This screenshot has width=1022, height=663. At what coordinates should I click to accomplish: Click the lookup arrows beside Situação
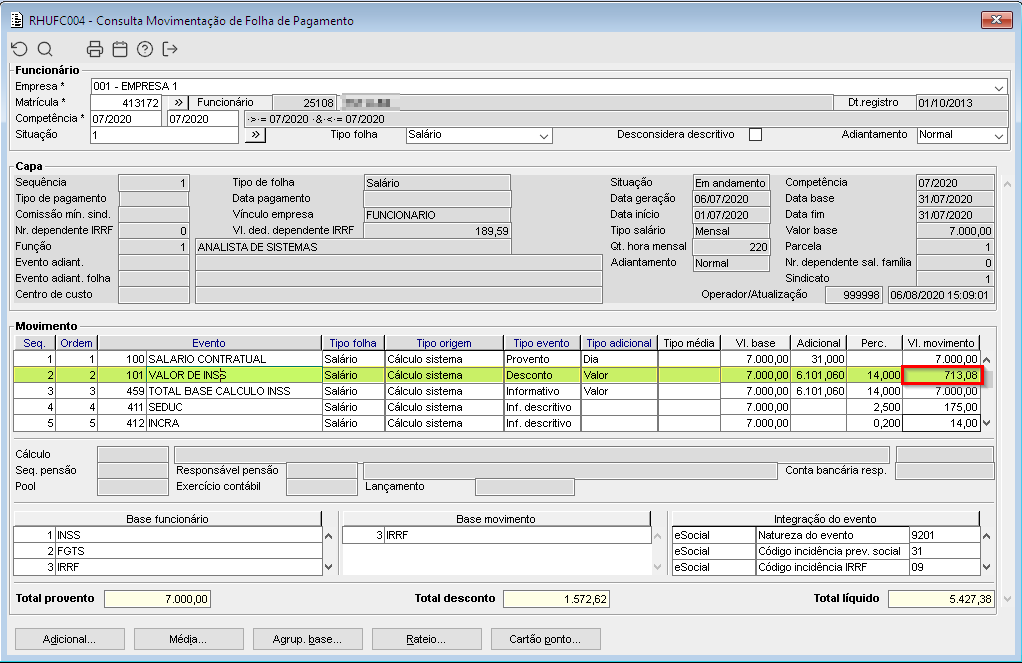tap(254, 135)
